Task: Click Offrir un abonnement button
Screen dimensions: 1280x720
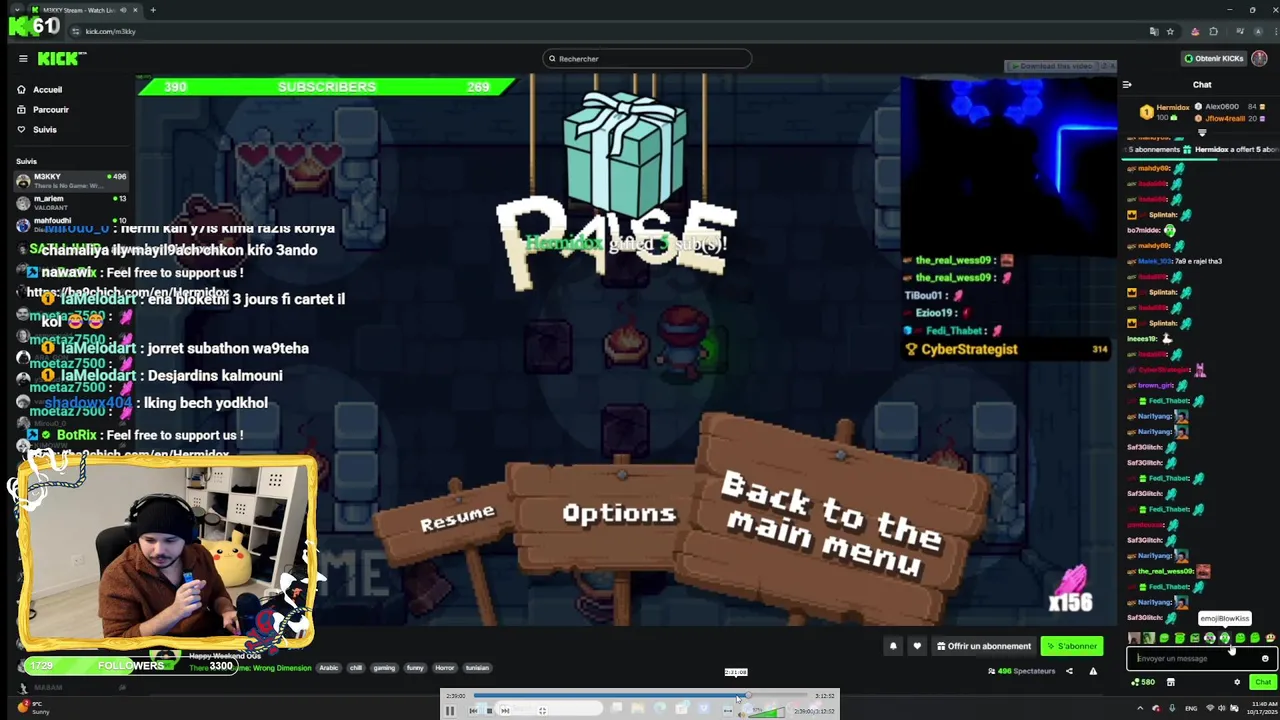Action: (x=984, y=646)
